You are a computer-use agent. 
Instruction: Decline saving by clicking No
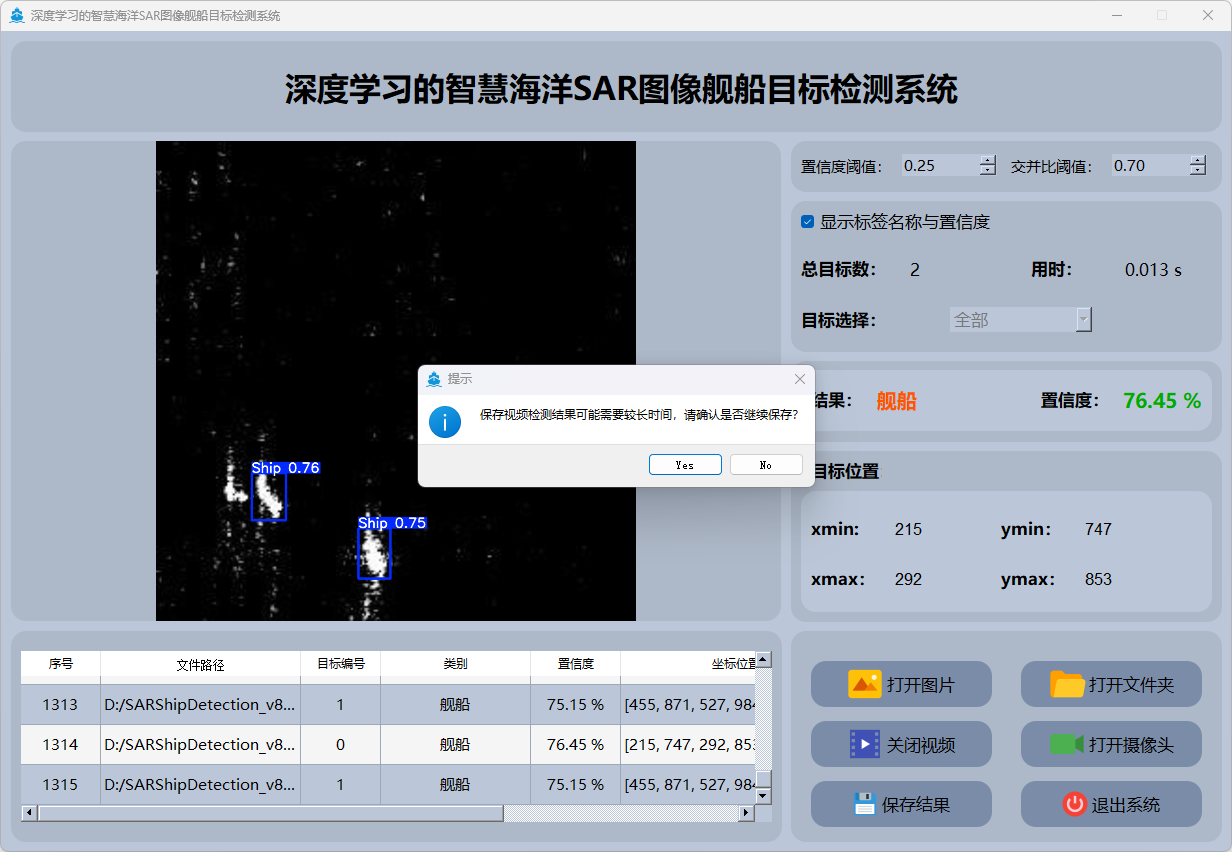coord(766,465)
